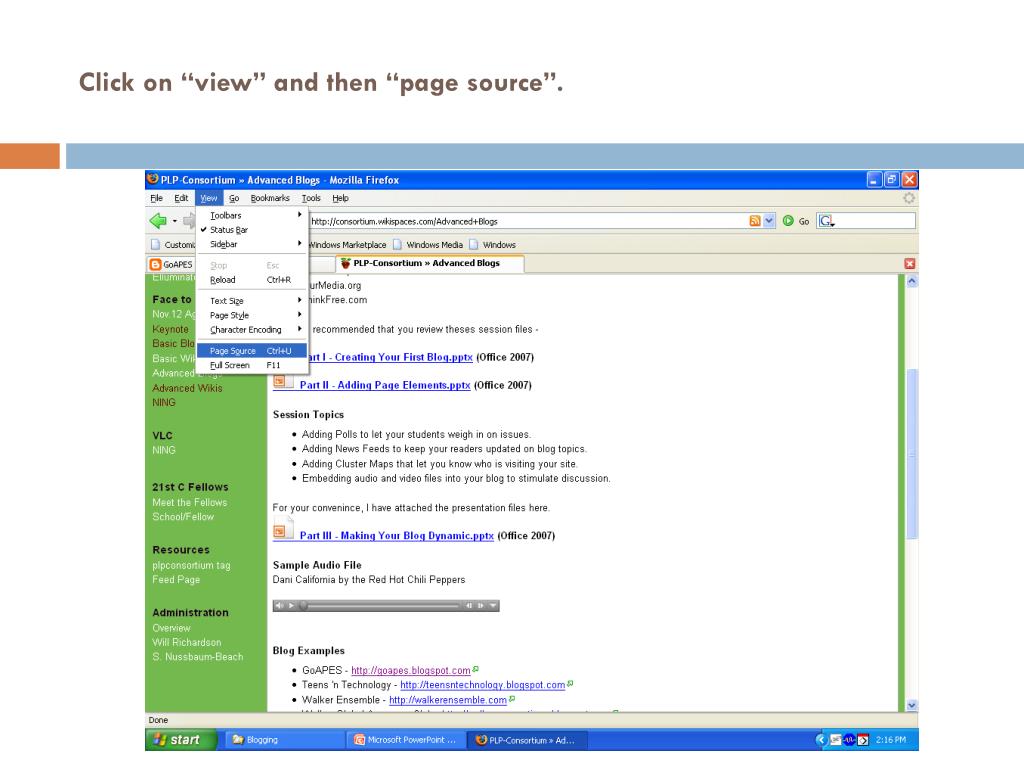Switch to the PLP-Consortium Advanced Blogs tab

point(429,264)
